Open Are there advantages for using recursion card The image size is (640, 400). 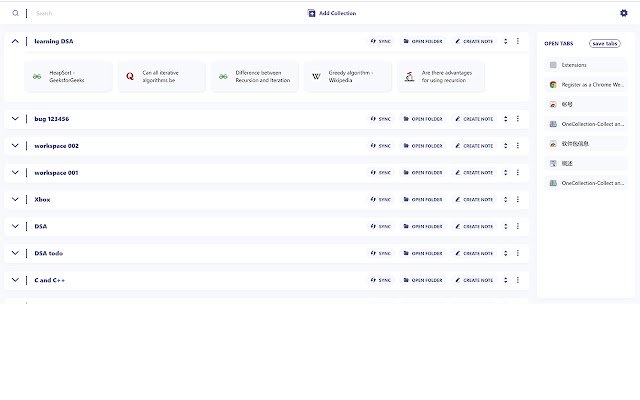441,76
